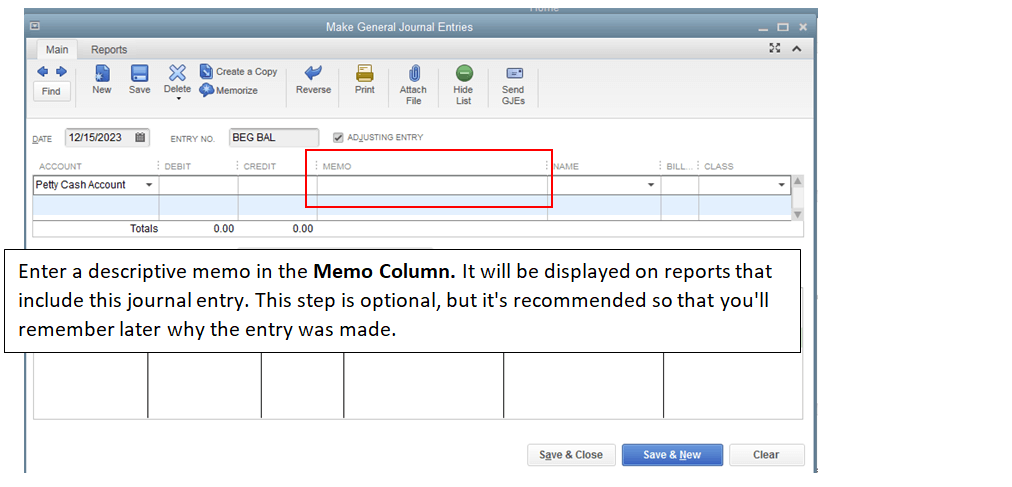Screen dimensions: 1012x487
Task: Open the Name column dropdown
Action: pyautogui.click(x=651, y=185)
